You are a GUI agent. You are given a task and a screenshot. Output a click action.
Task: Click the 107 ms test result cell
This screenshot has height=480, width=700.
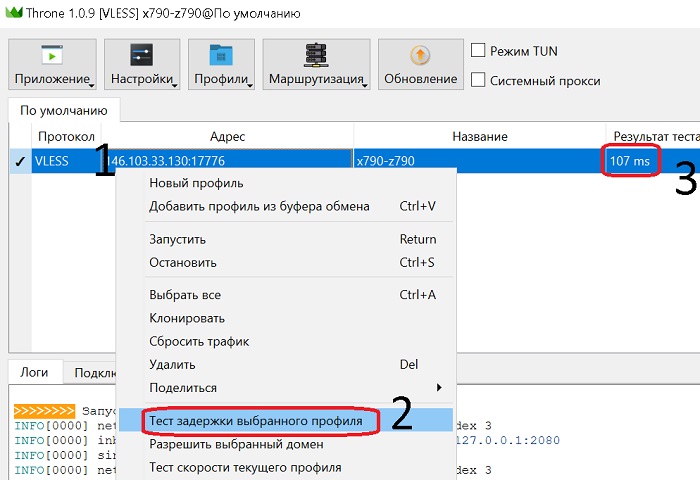[x=630, y=161]
